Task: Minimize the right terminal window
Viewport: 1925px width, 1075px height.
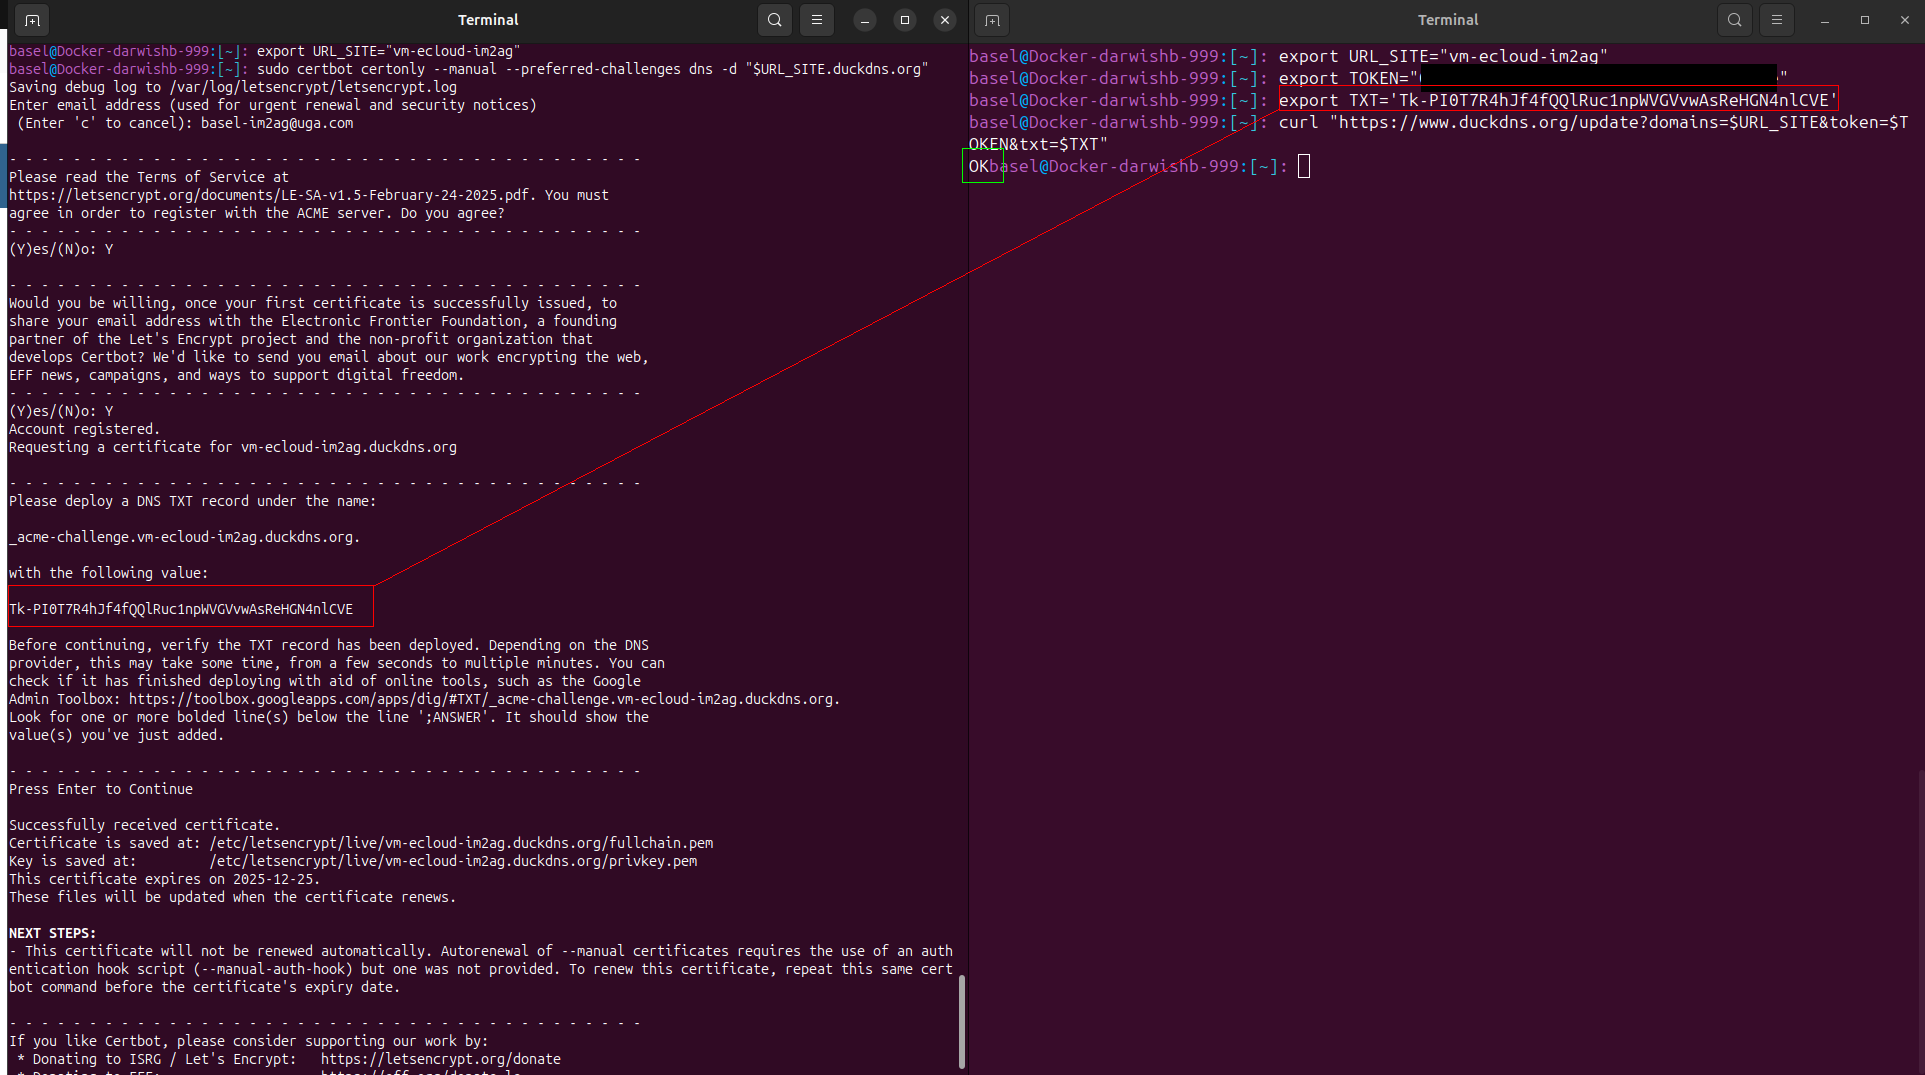Action: (1825, 20)
